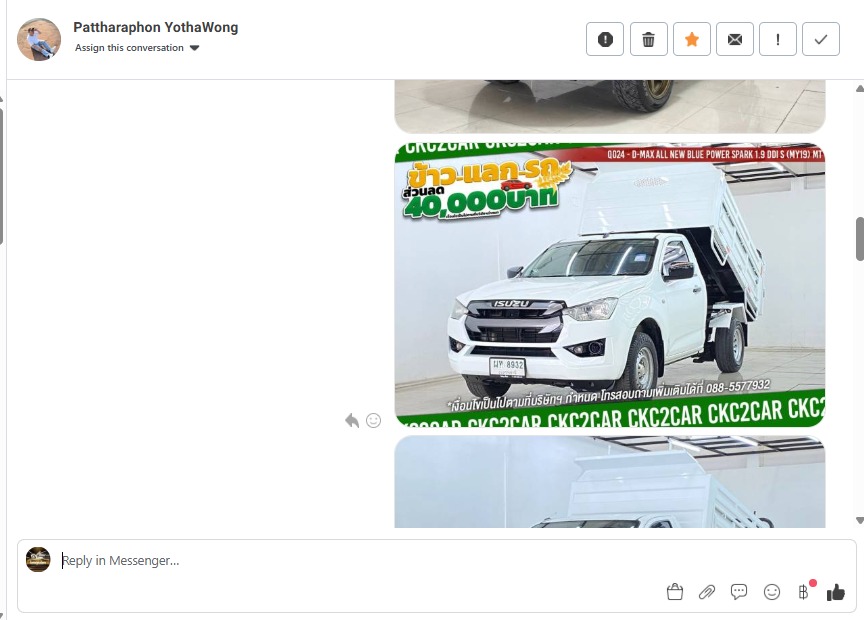The image size is (864, 620).
Task: Open emoji picker in reply box
Action: click(771, 592)
